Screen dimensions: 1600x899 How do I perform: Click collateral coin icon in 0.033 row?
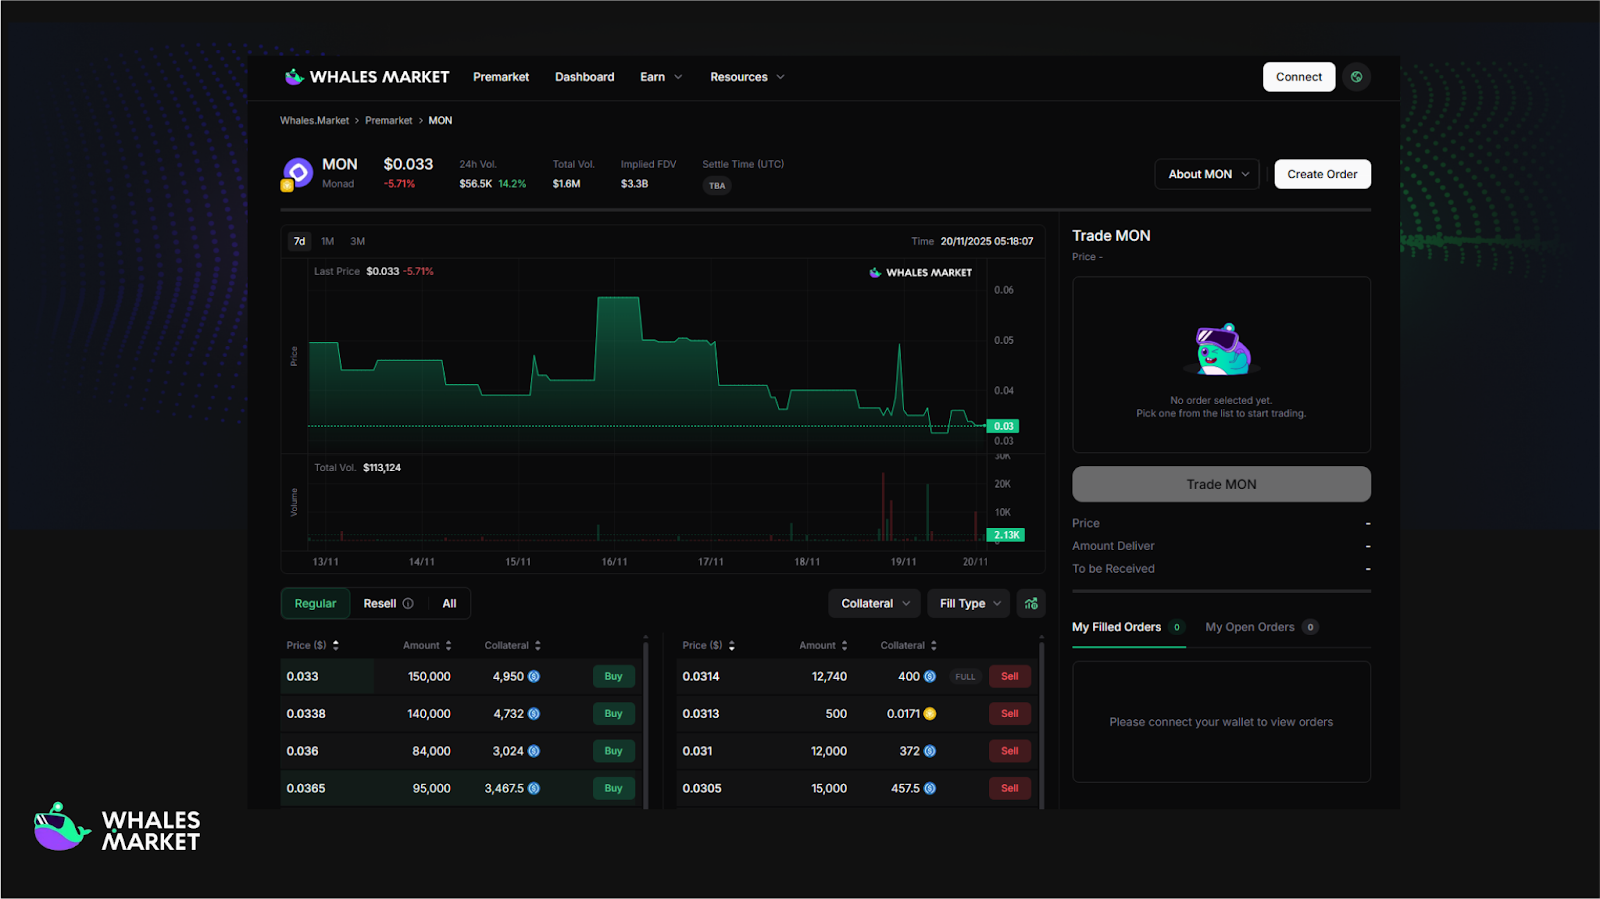coord(534,677)
